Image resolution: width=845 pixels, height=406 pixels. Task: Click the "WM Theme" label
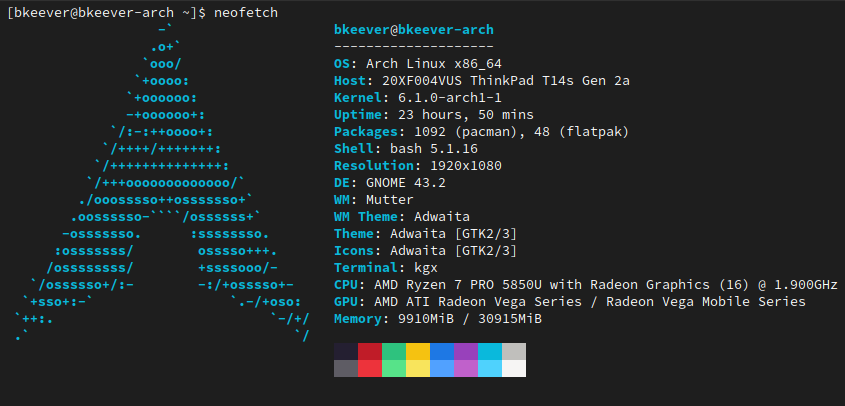(366, 217)
